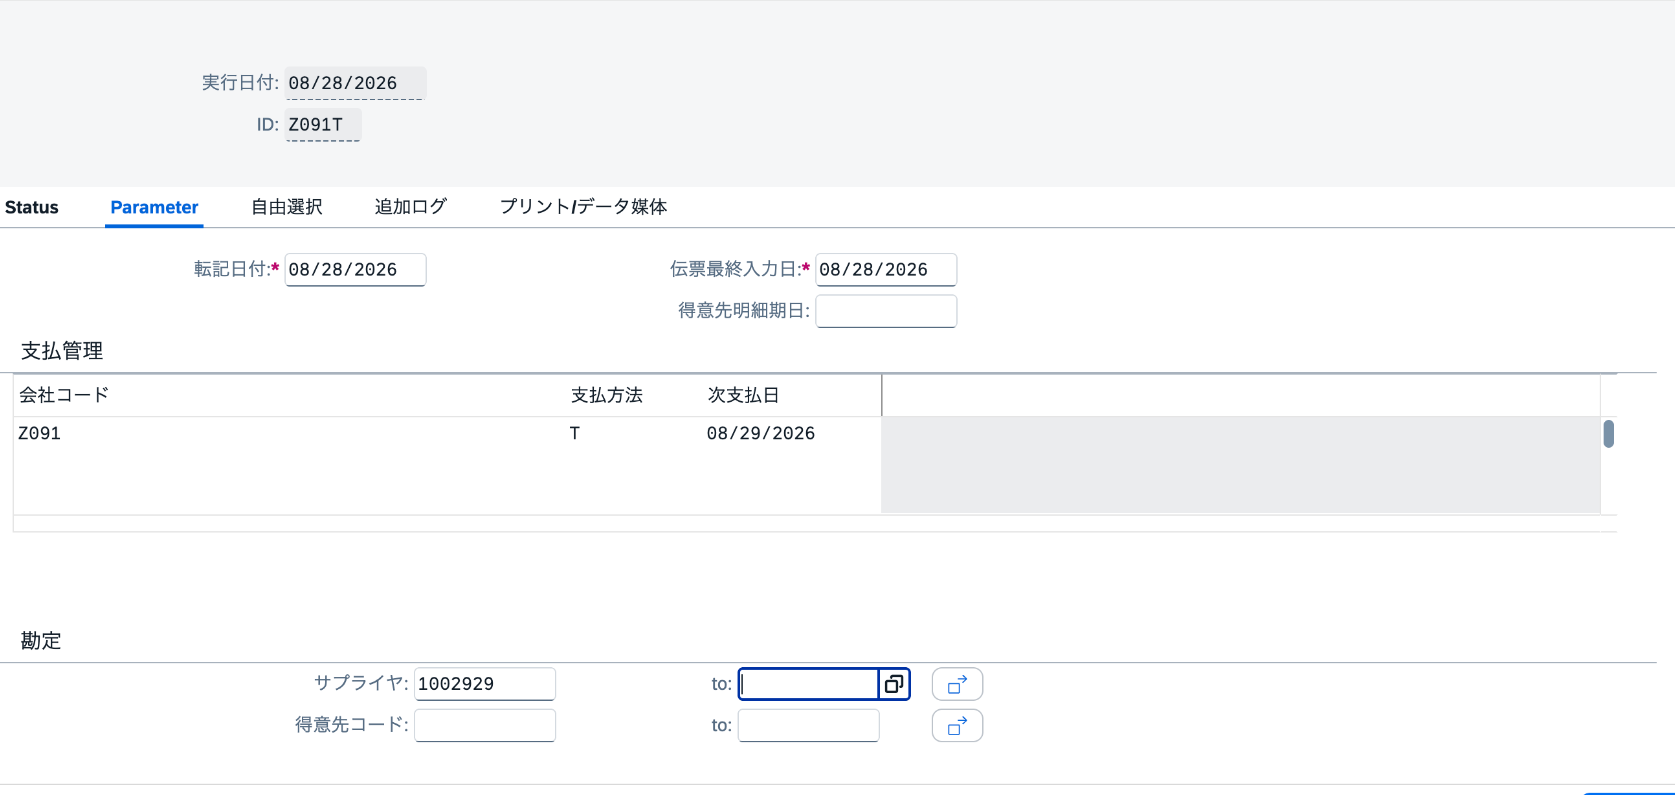Open multiple selection for サプライヤ
Image resolution: width=1675 pixels, height=795 pixels.
point(957,684)
